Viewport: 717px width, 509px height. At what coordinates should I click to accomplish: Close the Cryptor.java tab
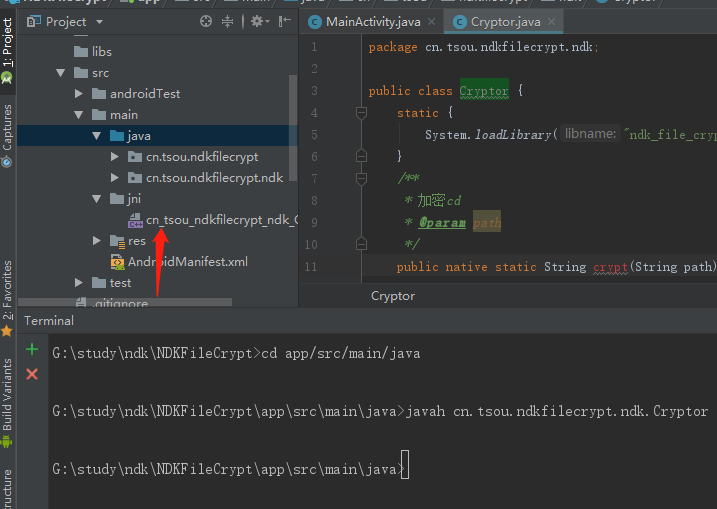click(551, 21)
